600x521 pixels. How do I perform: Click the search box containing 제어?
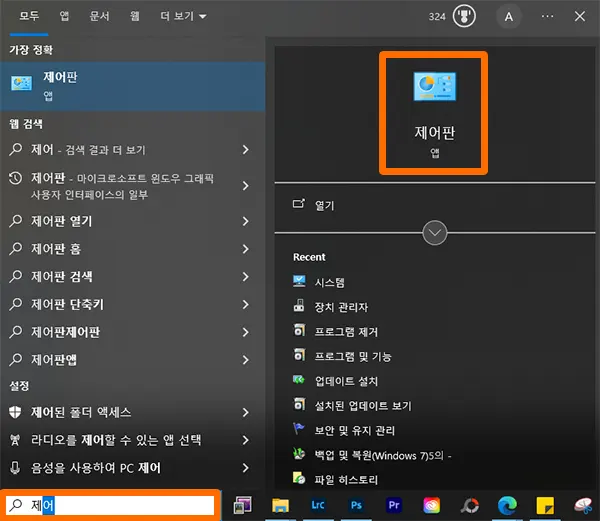point(110,505)
